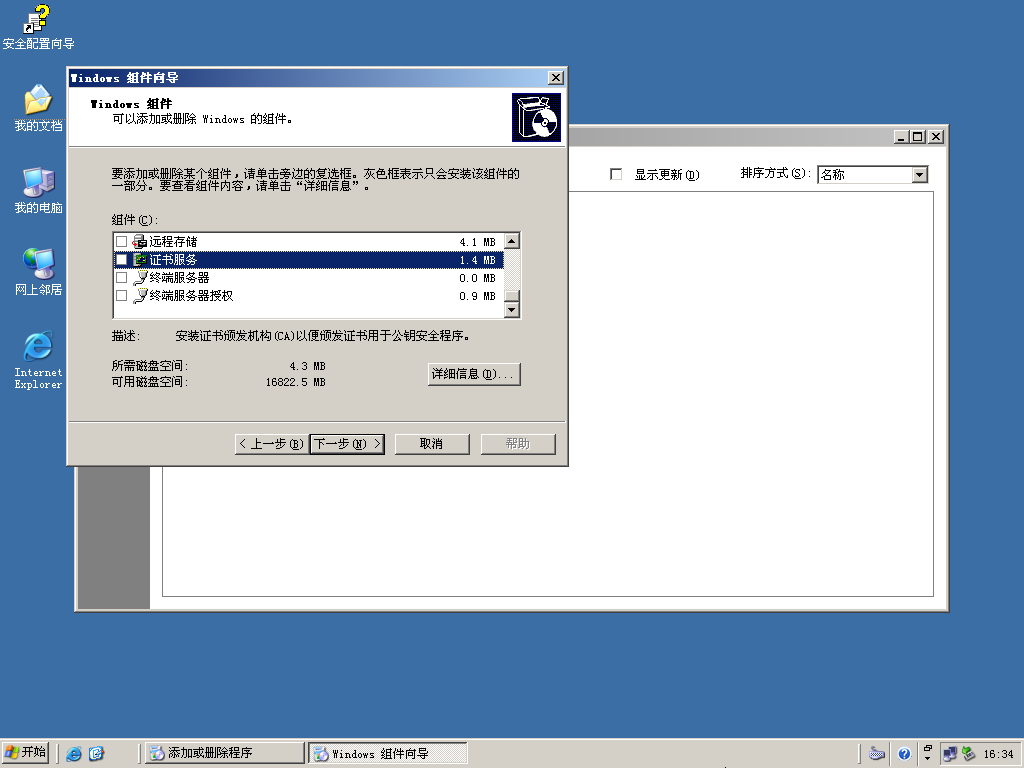Click component list scroll down arrow
Image resolution: width=1024 pixels, height=768 pixels.
pyautogui.click(x=512, y=310)
